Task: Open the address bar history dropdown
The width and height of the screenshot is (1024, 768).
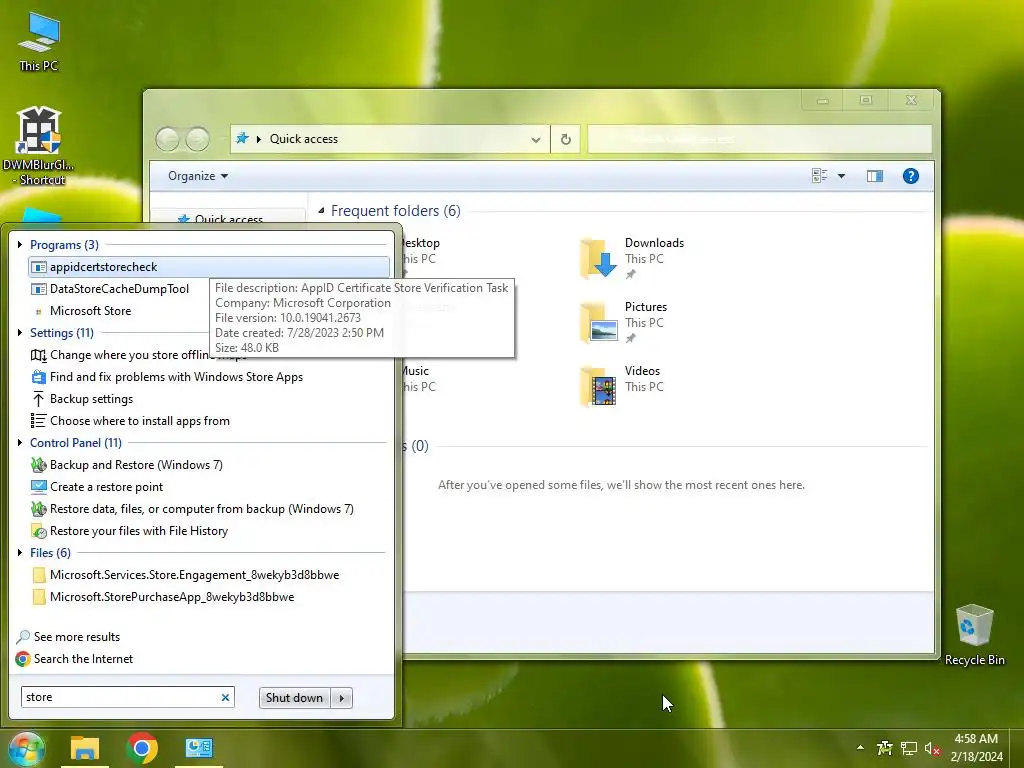Action: pos(536,139)
